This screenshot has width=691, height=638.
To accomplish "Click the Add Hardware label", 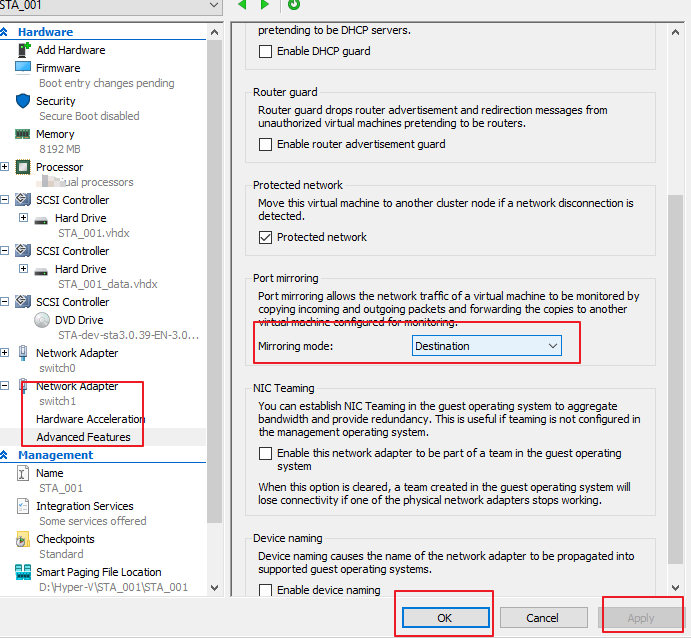I will 71,50.
